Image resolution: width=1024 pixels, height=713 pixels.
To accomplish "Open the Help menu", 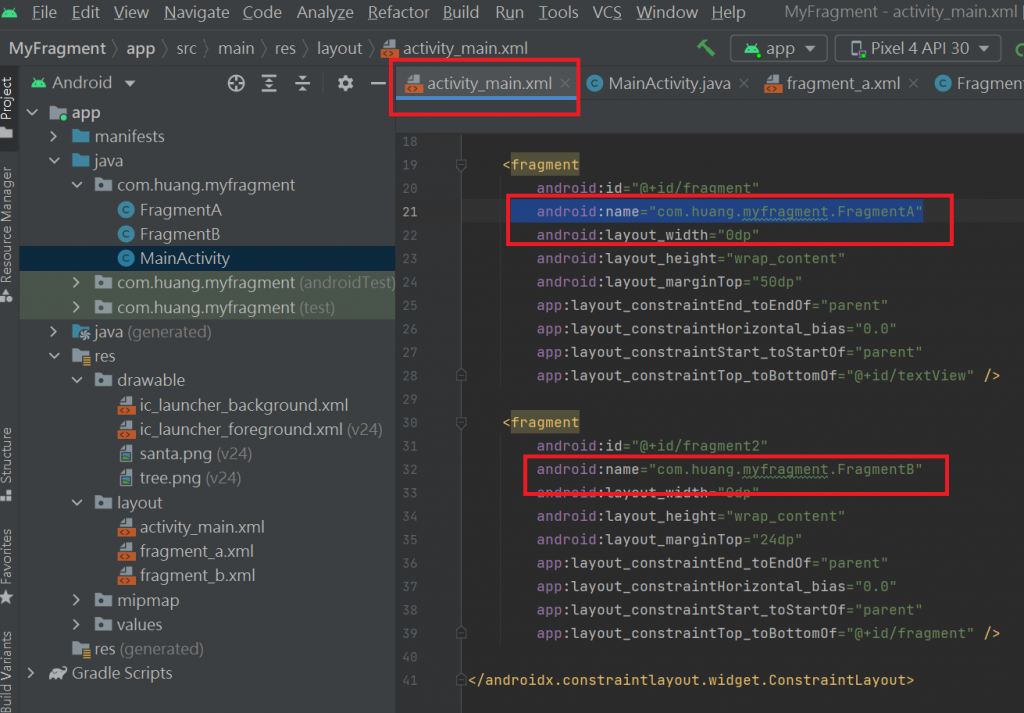I will pos(728,12).
